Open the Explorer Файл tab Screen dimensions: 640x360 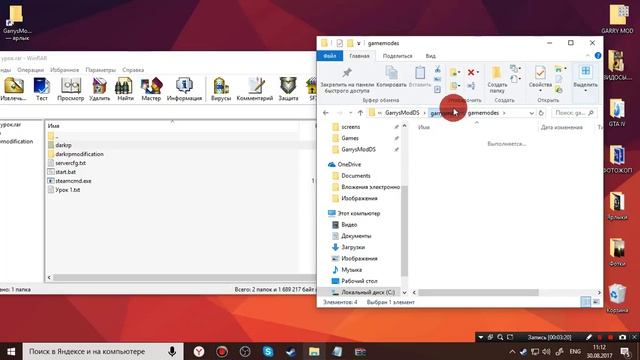[x=330, y=56]
